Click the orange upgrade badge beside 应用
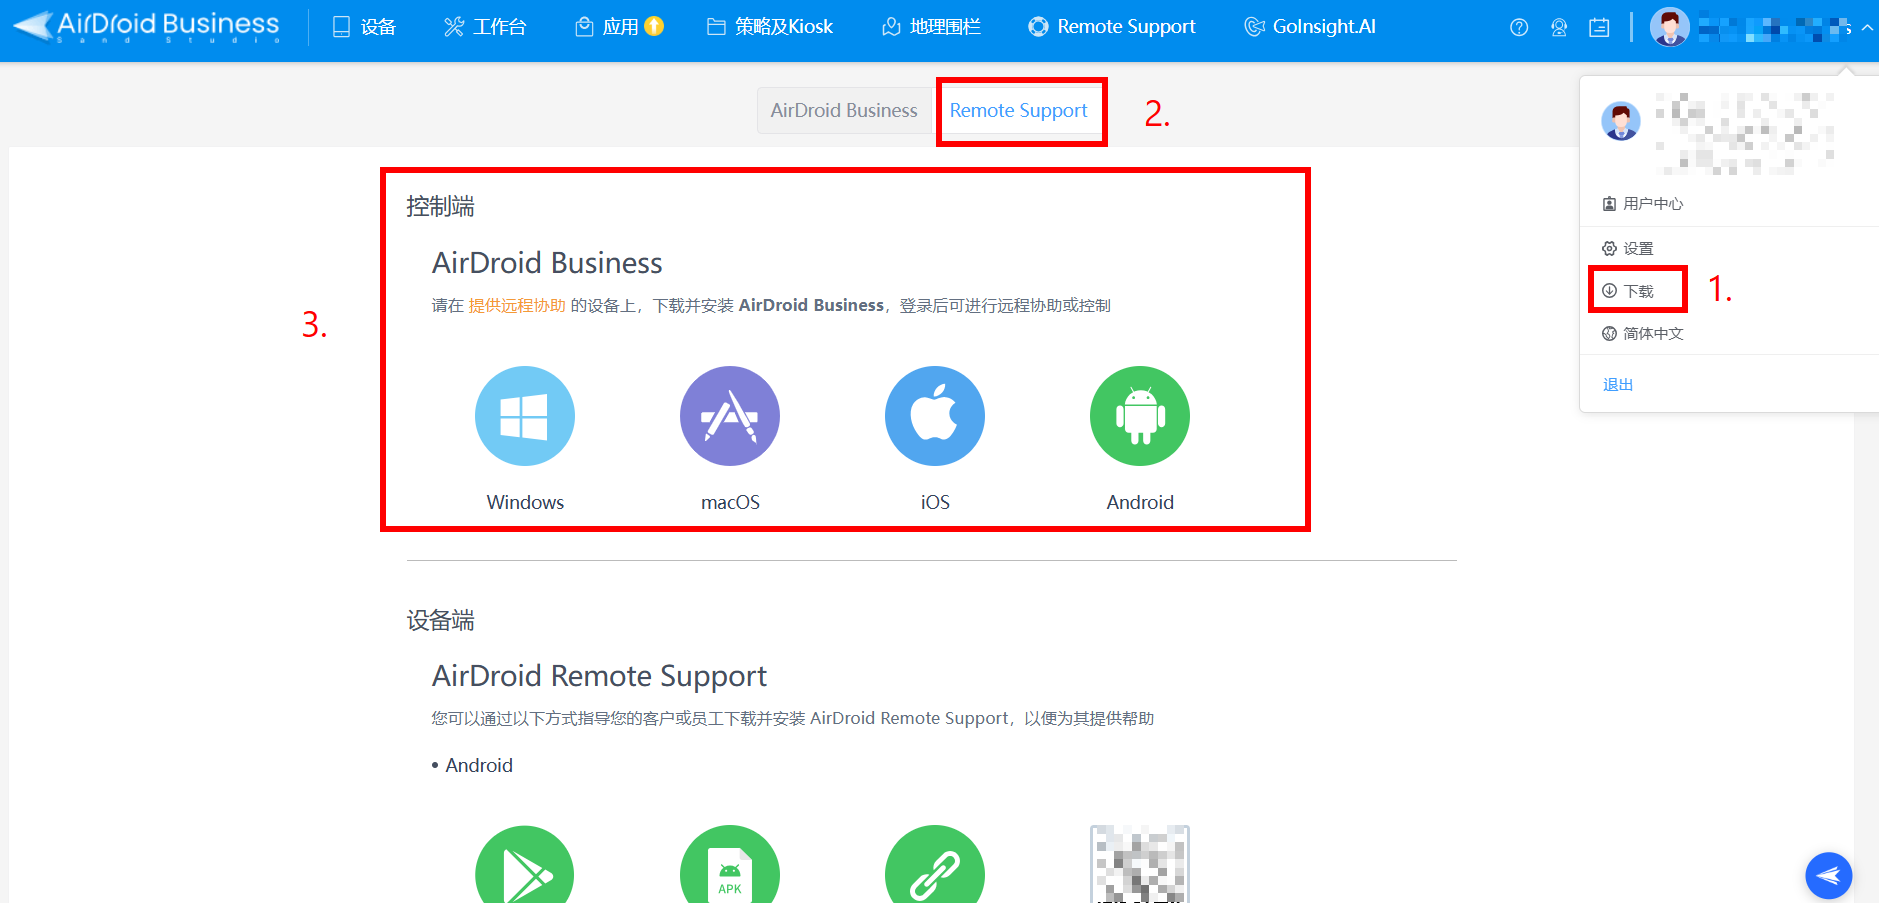This screenshot has height=903, width=1879. point(654,26)
